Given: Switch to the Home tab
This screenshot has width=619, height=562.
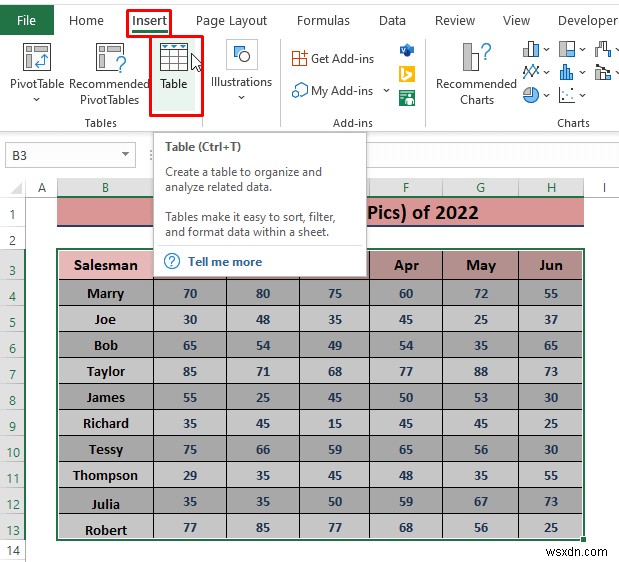Looking at the screenshot, I should click(x=86, y=21).
